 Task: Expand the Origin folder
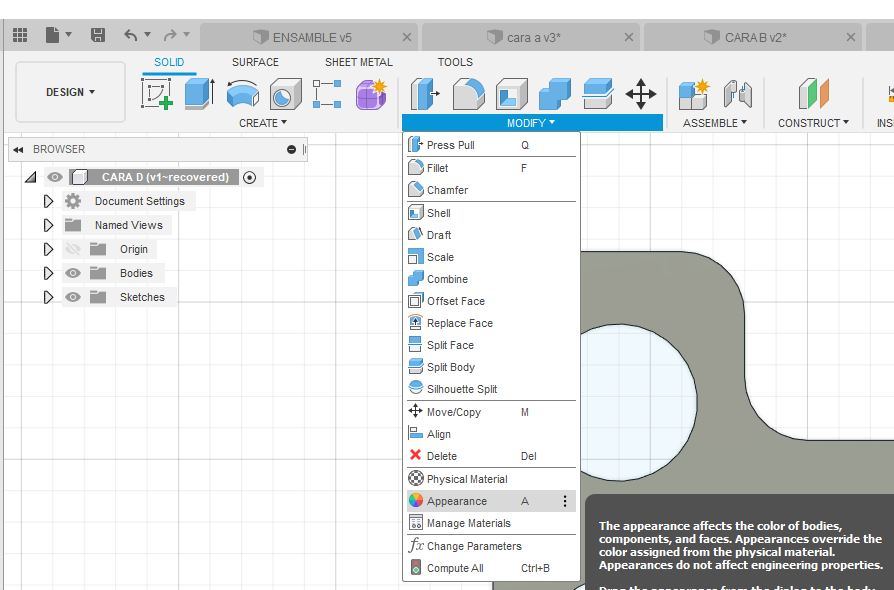click(48, 249)
